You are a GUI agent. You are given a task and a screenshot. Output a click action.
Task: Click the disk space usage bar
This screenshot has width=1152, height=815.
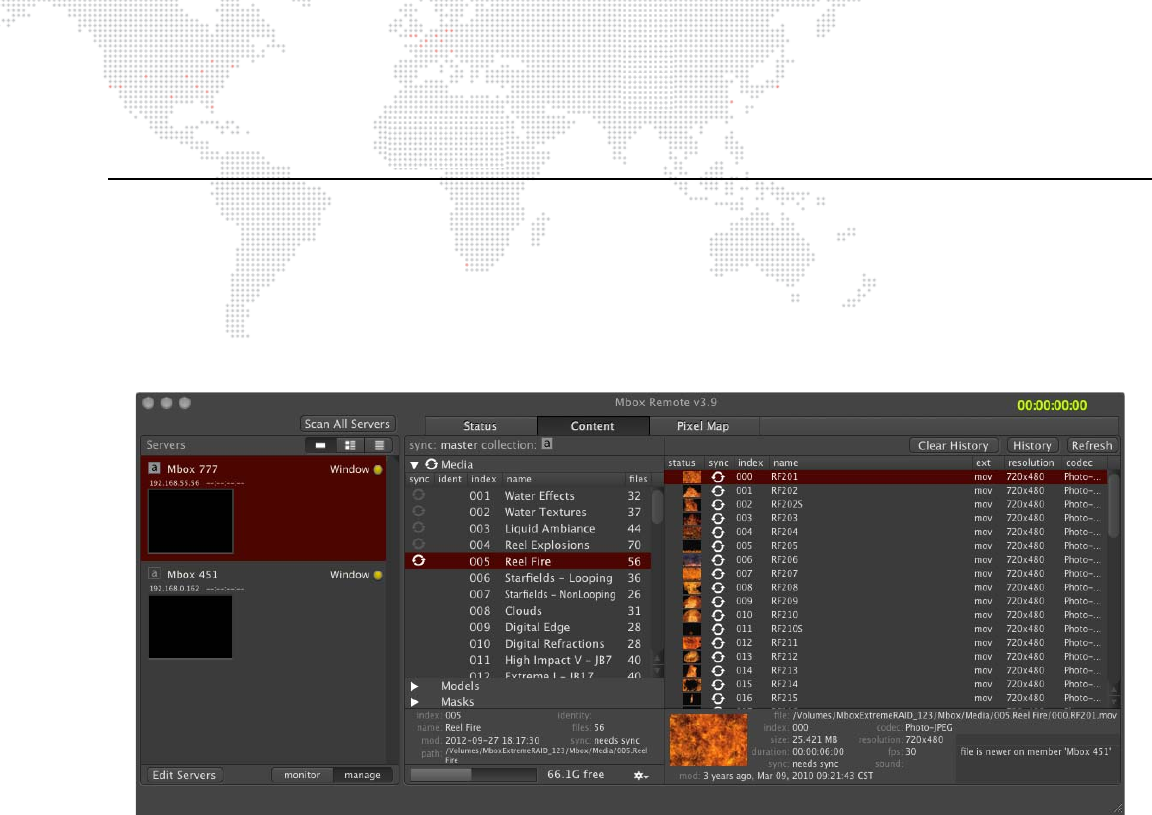[473, 775]
